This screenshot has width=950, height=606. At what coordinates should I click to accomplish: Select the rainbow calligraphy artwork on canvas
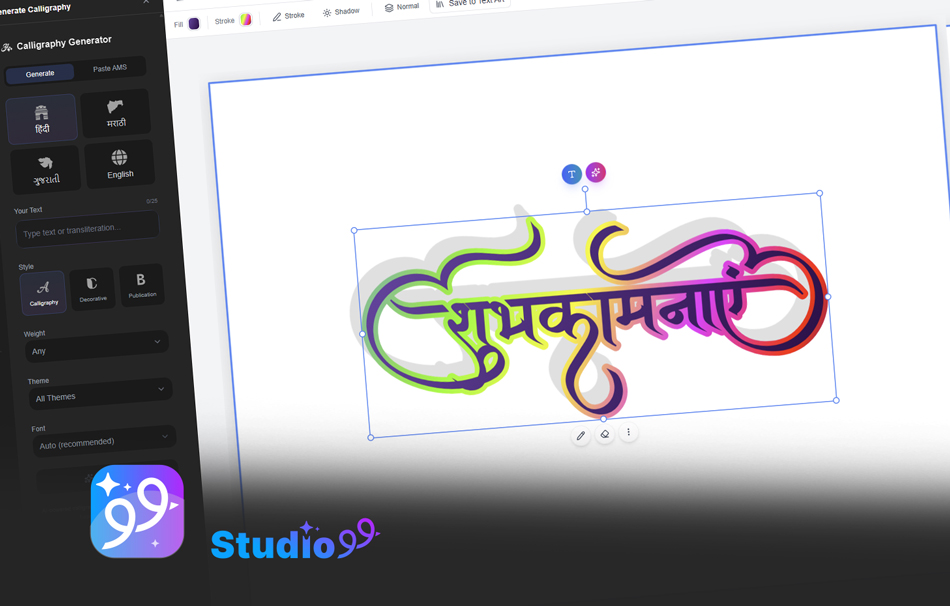pyautogui.click(x=595, y=317)
